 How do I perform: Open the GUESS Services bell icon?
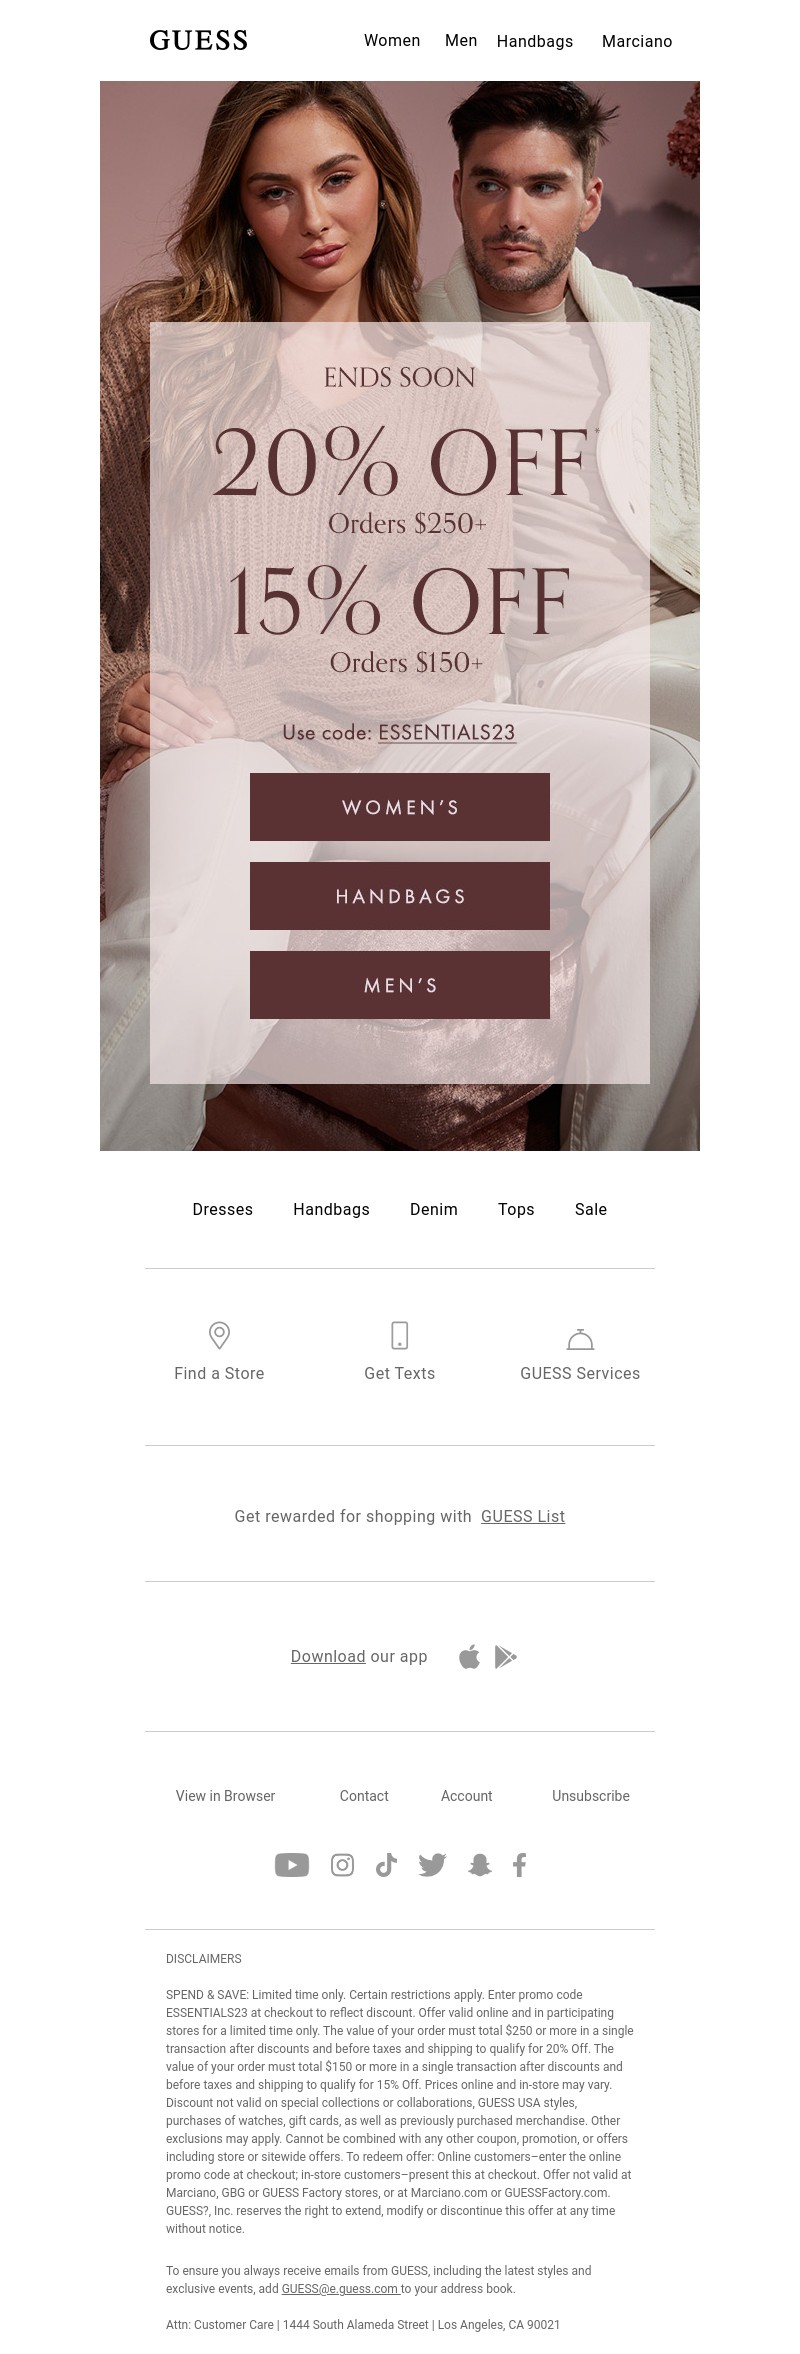tap(580, 1338)
